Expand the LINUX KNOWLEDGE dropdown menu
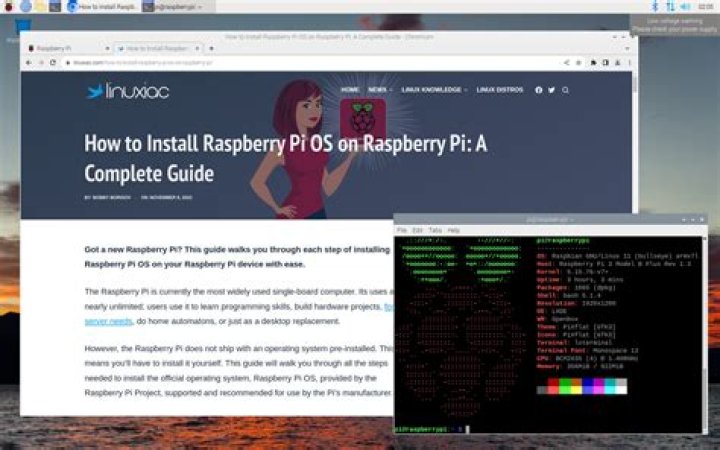This screenshot has width=720, height=450. tap(434, 90)
